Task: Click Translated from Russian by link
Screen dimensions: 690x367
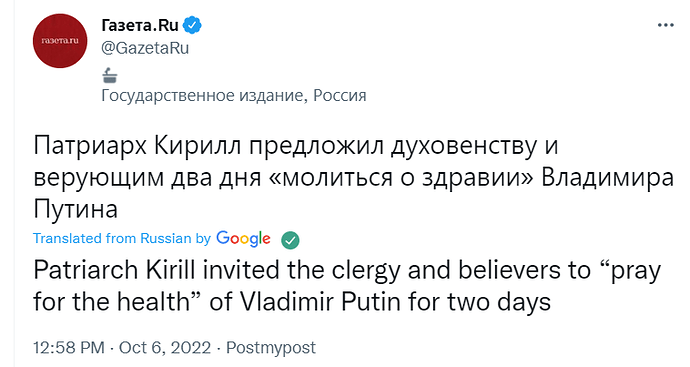Action: click(x=122, y=239)
